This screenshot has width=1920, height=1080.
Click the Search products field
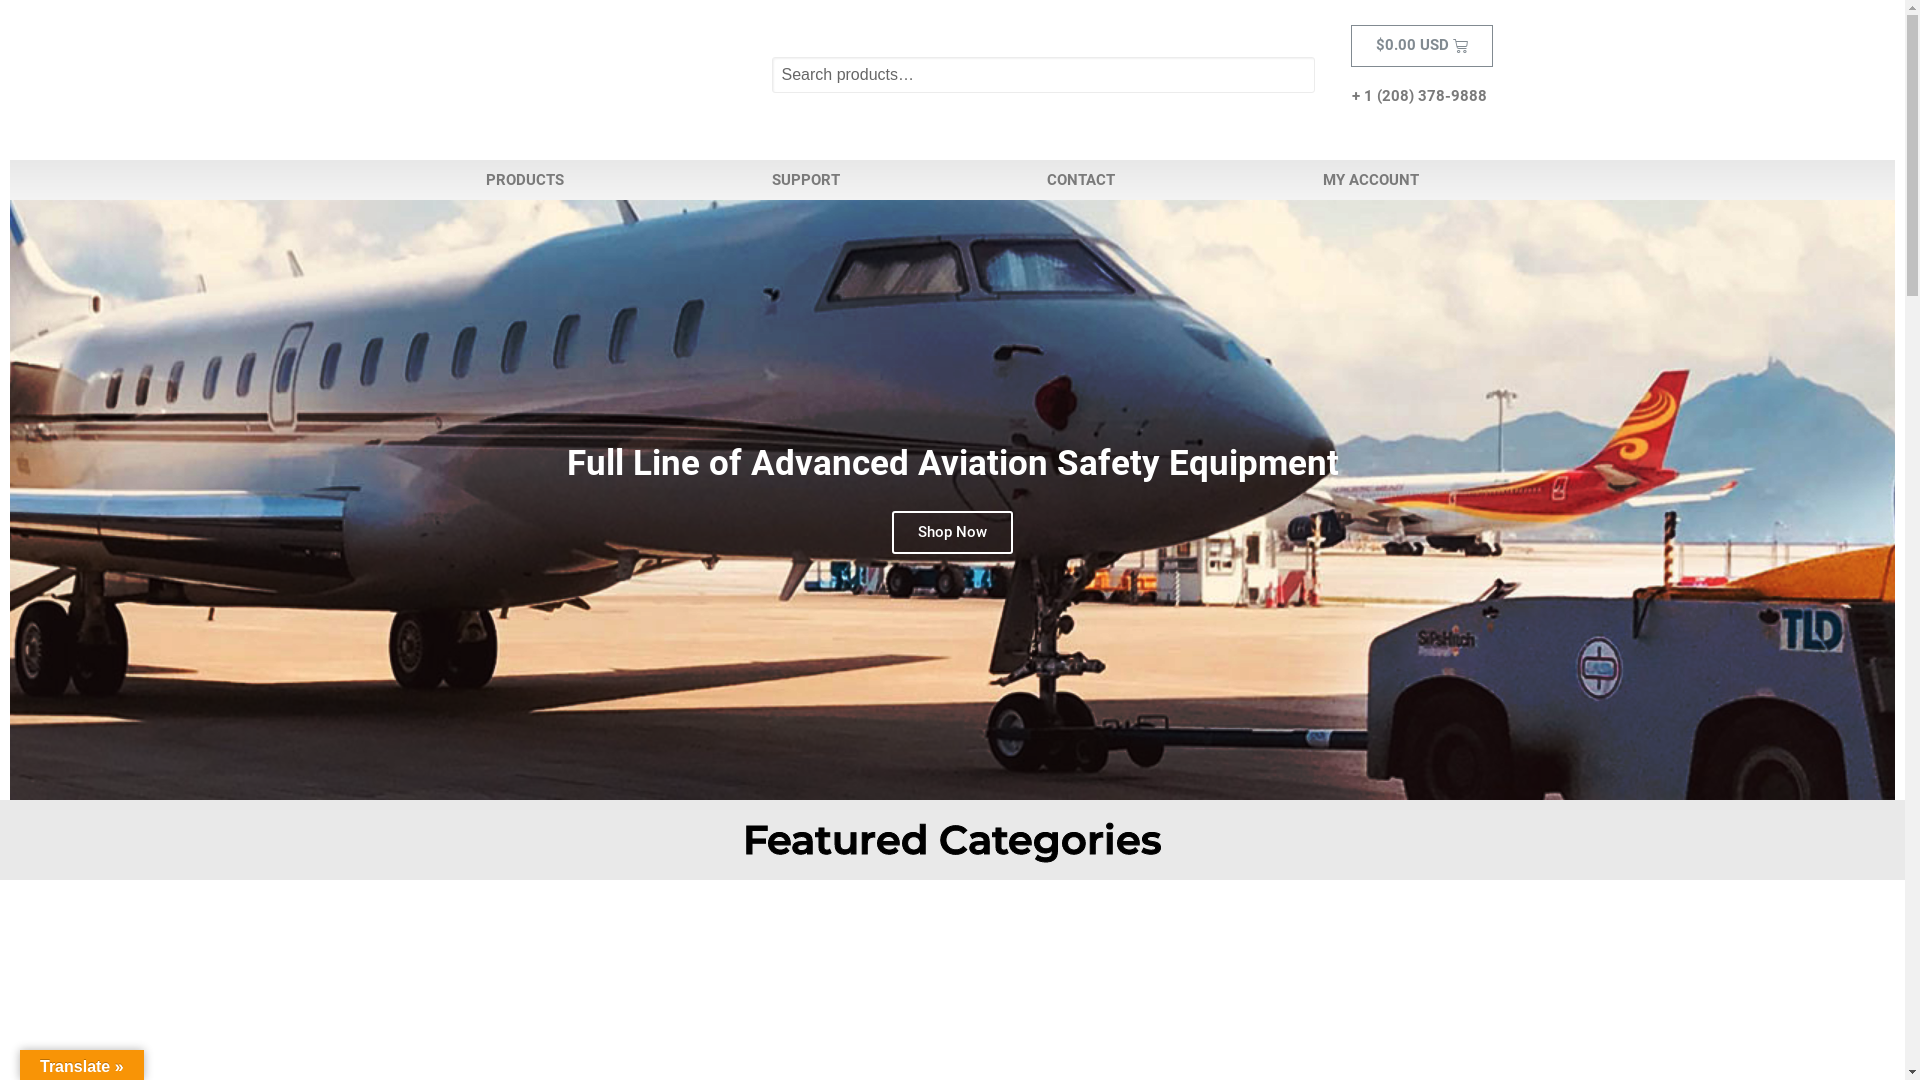pyautogui.click(x=1042, y=75)
